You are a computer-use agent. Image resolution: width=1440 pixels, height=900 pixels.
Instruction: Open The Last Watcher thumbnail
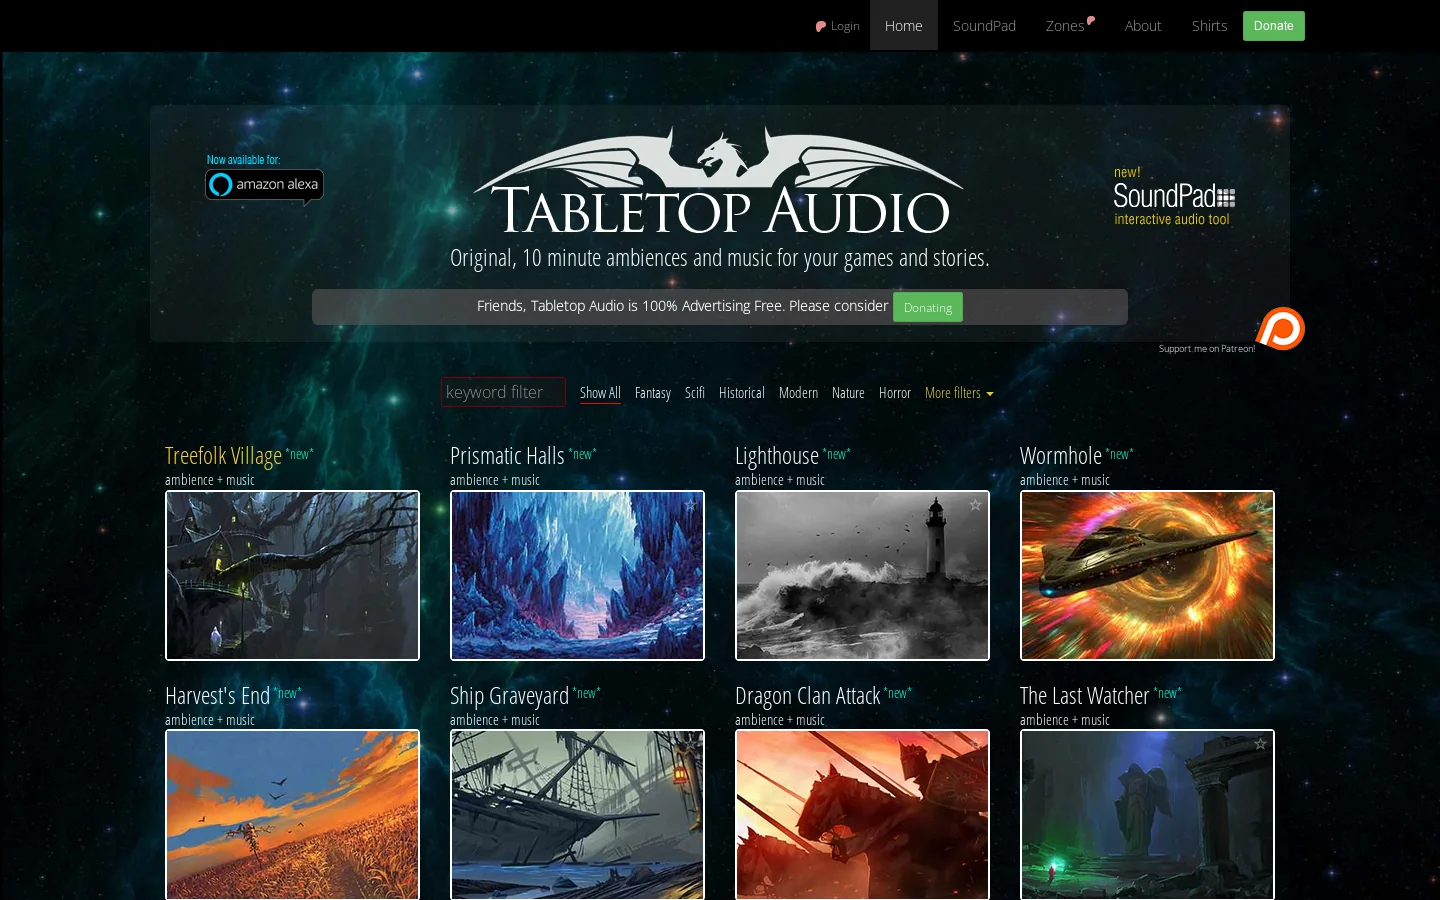point(1147,814)
